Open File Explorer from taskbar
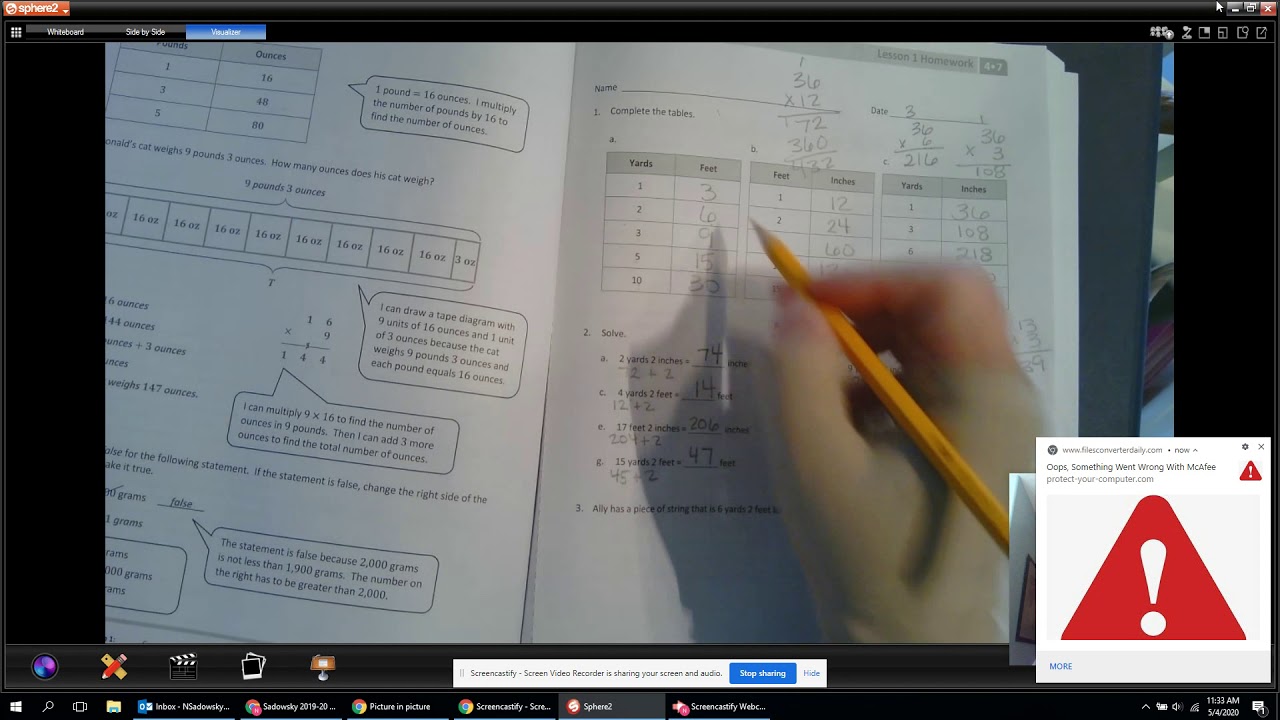Image resolution: width=1280 pixels, height=720 pixels. coord(113,706)
